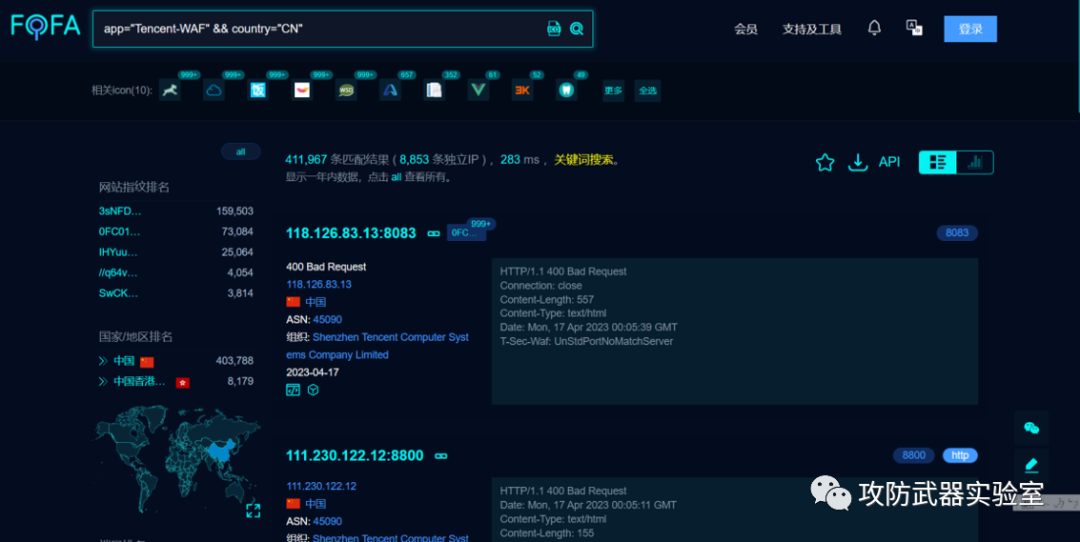
Task: Click the search magnifier icon
Action: click(x=577, y=28)
